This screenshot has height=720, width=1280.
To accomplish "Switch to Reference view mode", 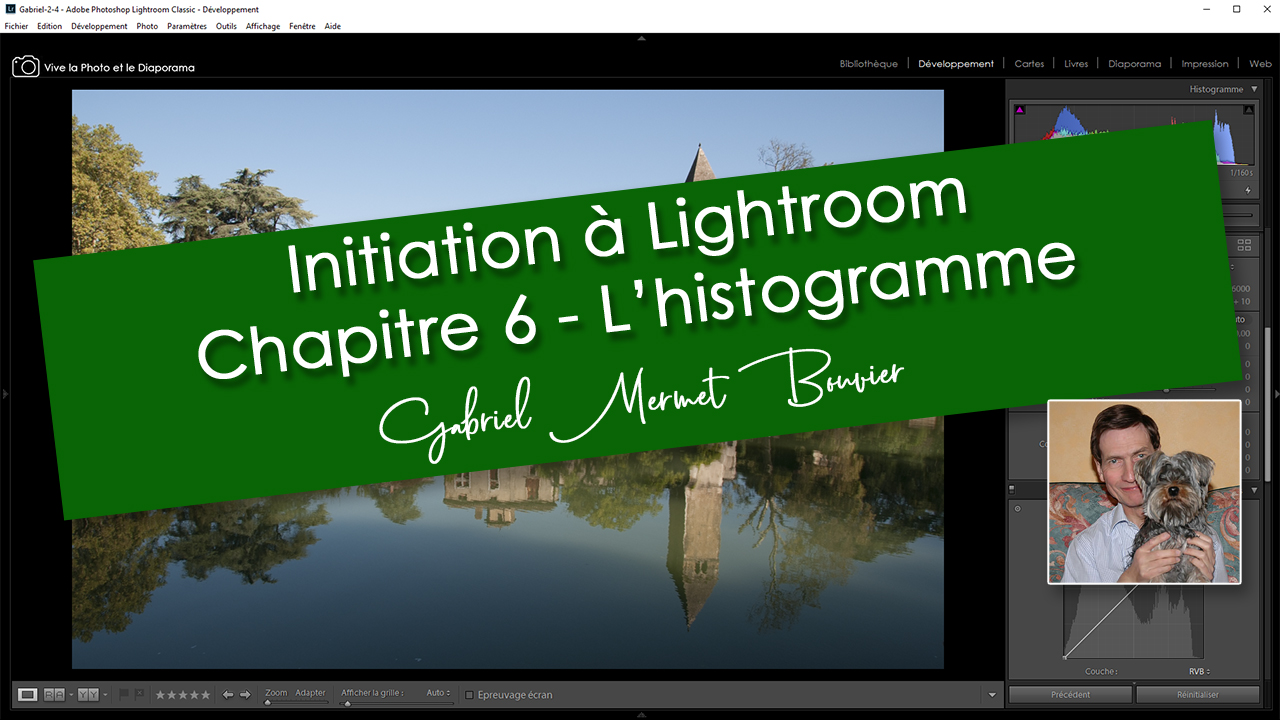I will click(x=54, y=694).
